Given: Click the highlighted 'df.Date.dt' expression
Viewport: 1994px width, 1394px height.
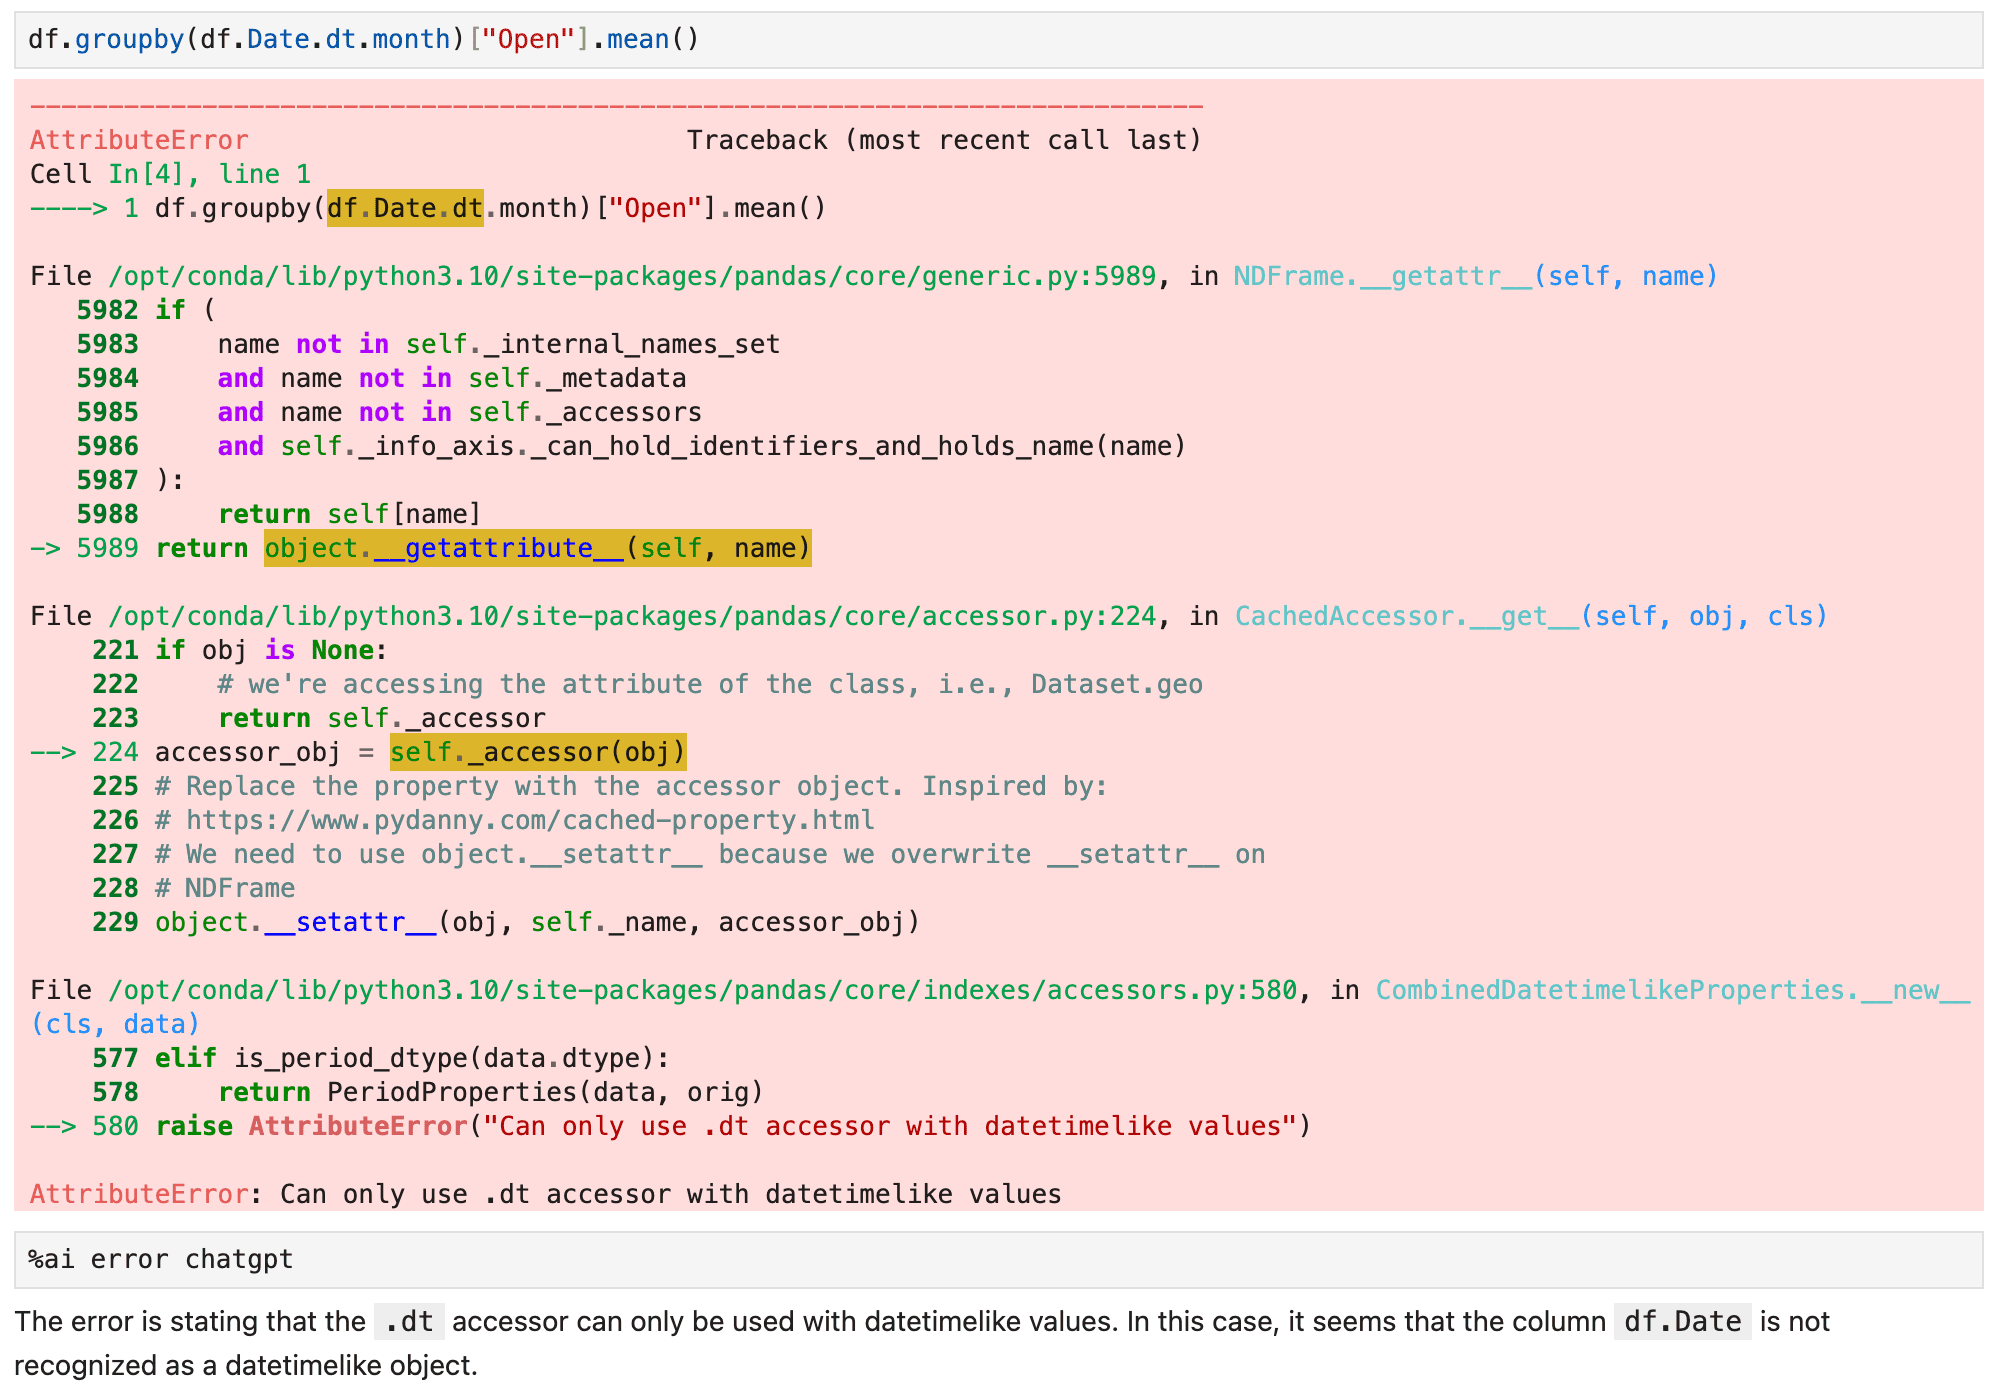Looking at the screenshot, I should tap(405, 208).
